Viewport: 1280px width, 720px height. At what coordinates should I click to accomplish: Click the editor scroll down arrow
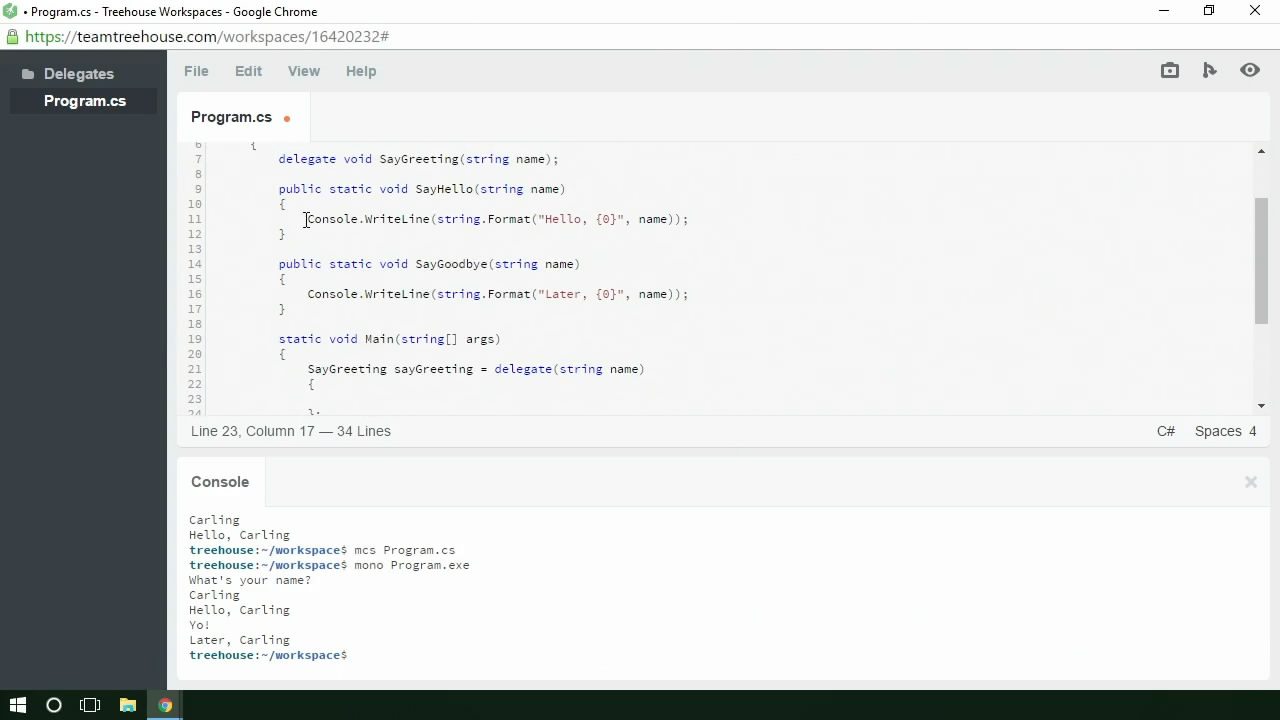1261,406
